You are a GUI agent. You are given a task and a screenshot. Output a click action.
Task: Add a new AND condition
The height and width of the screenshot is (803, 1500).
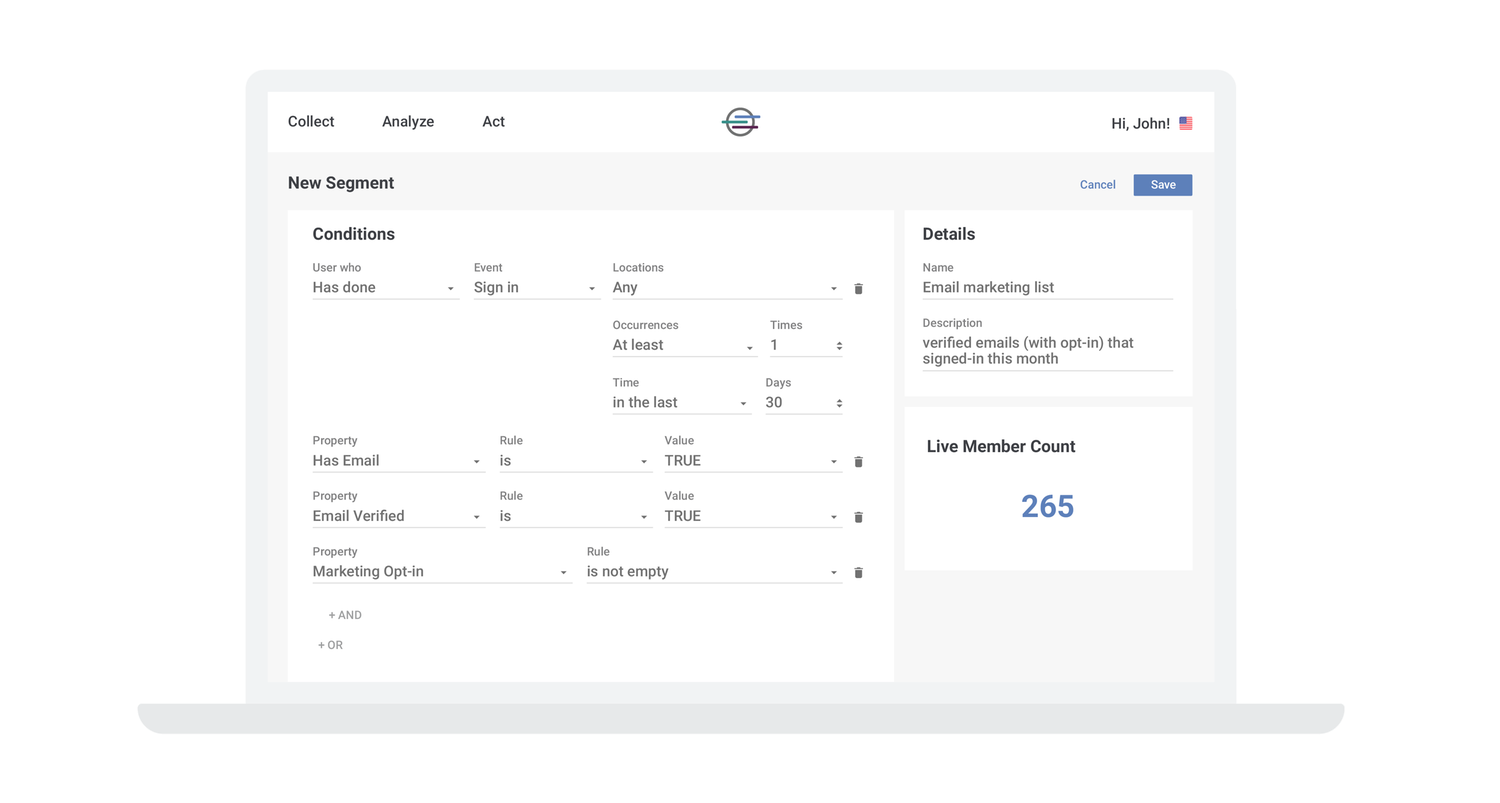[x=344, y=614]
